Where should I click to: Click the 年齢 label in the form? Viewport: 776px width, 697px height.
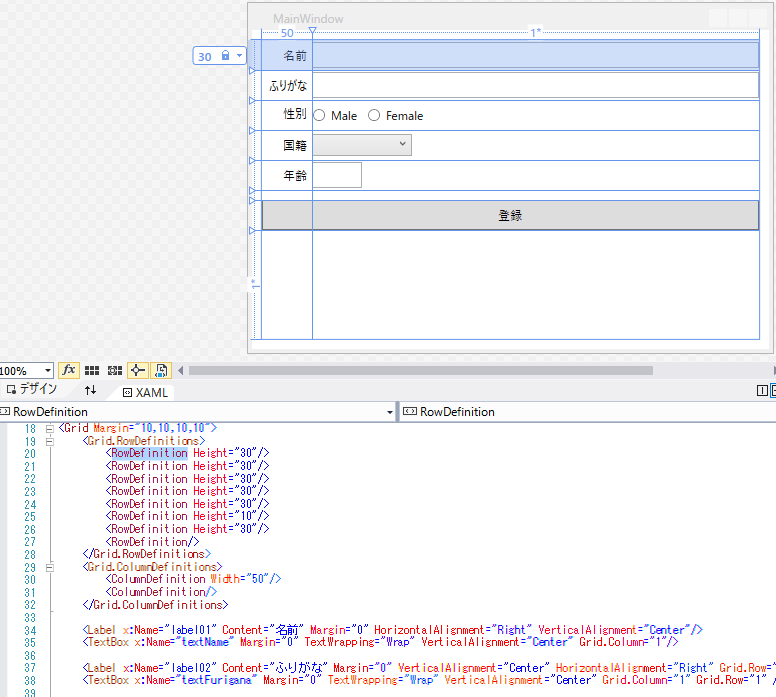coord(295,175)
